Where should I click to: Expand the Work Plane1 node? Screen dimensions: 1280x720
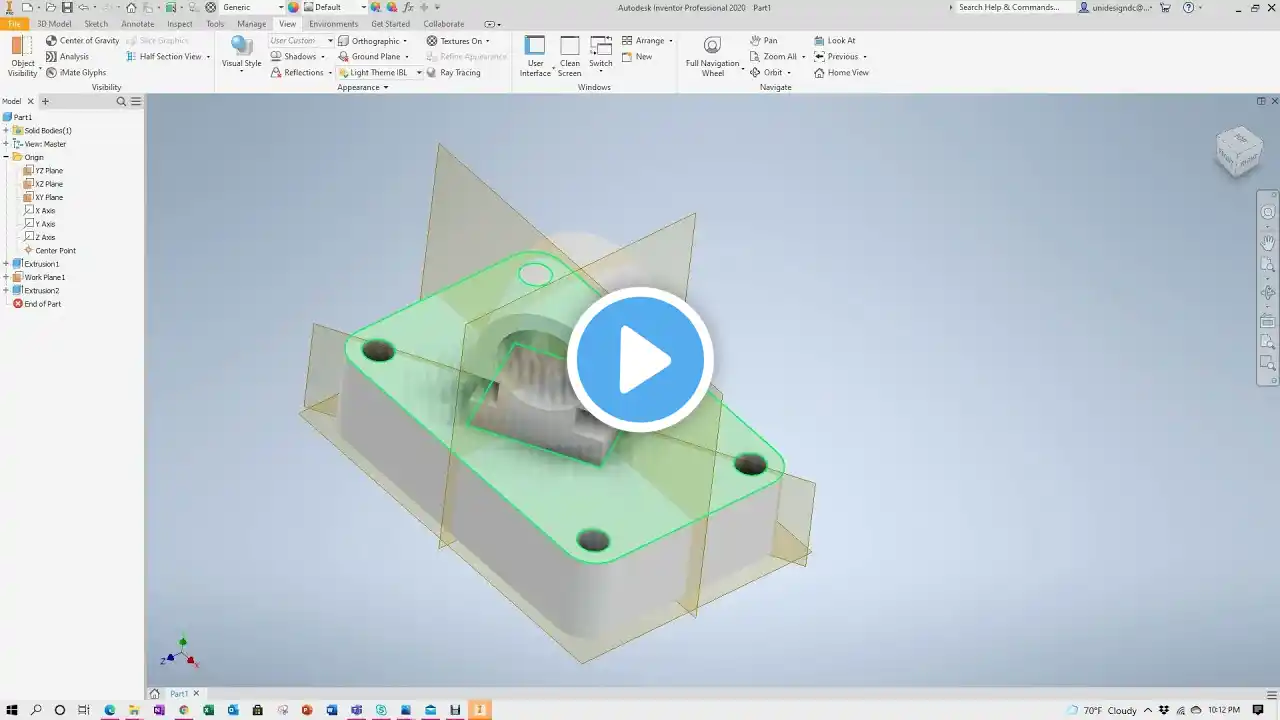click(x=6, y=278)
